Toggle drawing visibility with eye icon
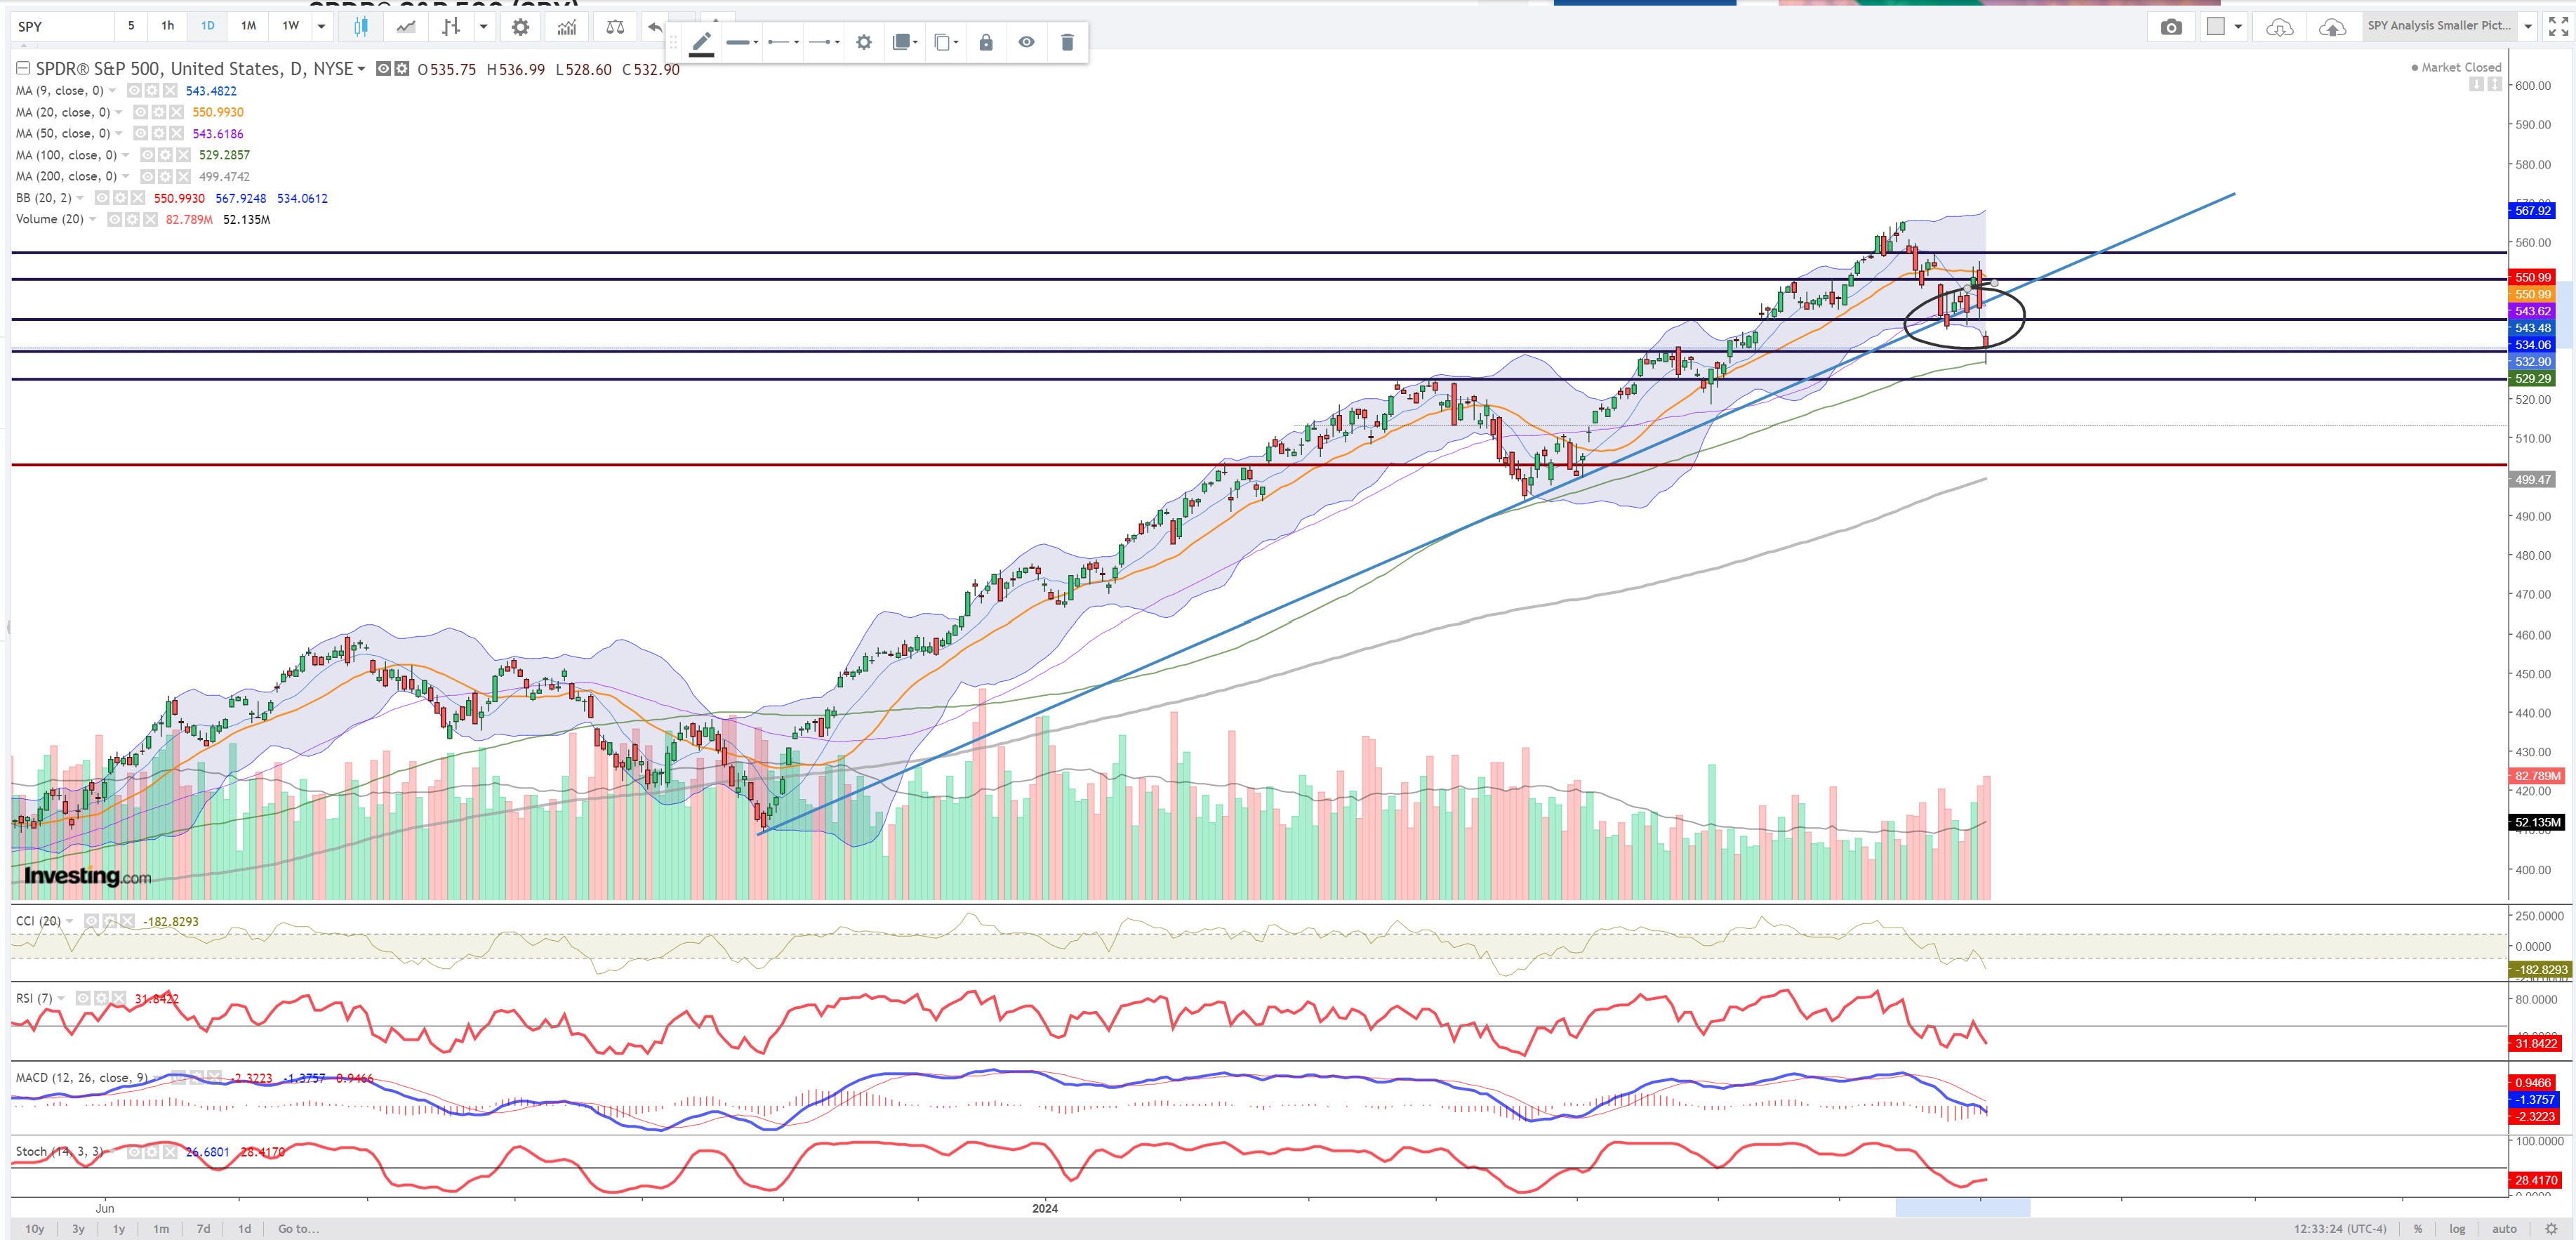2576x1240 pixels. pos(1026,42)
